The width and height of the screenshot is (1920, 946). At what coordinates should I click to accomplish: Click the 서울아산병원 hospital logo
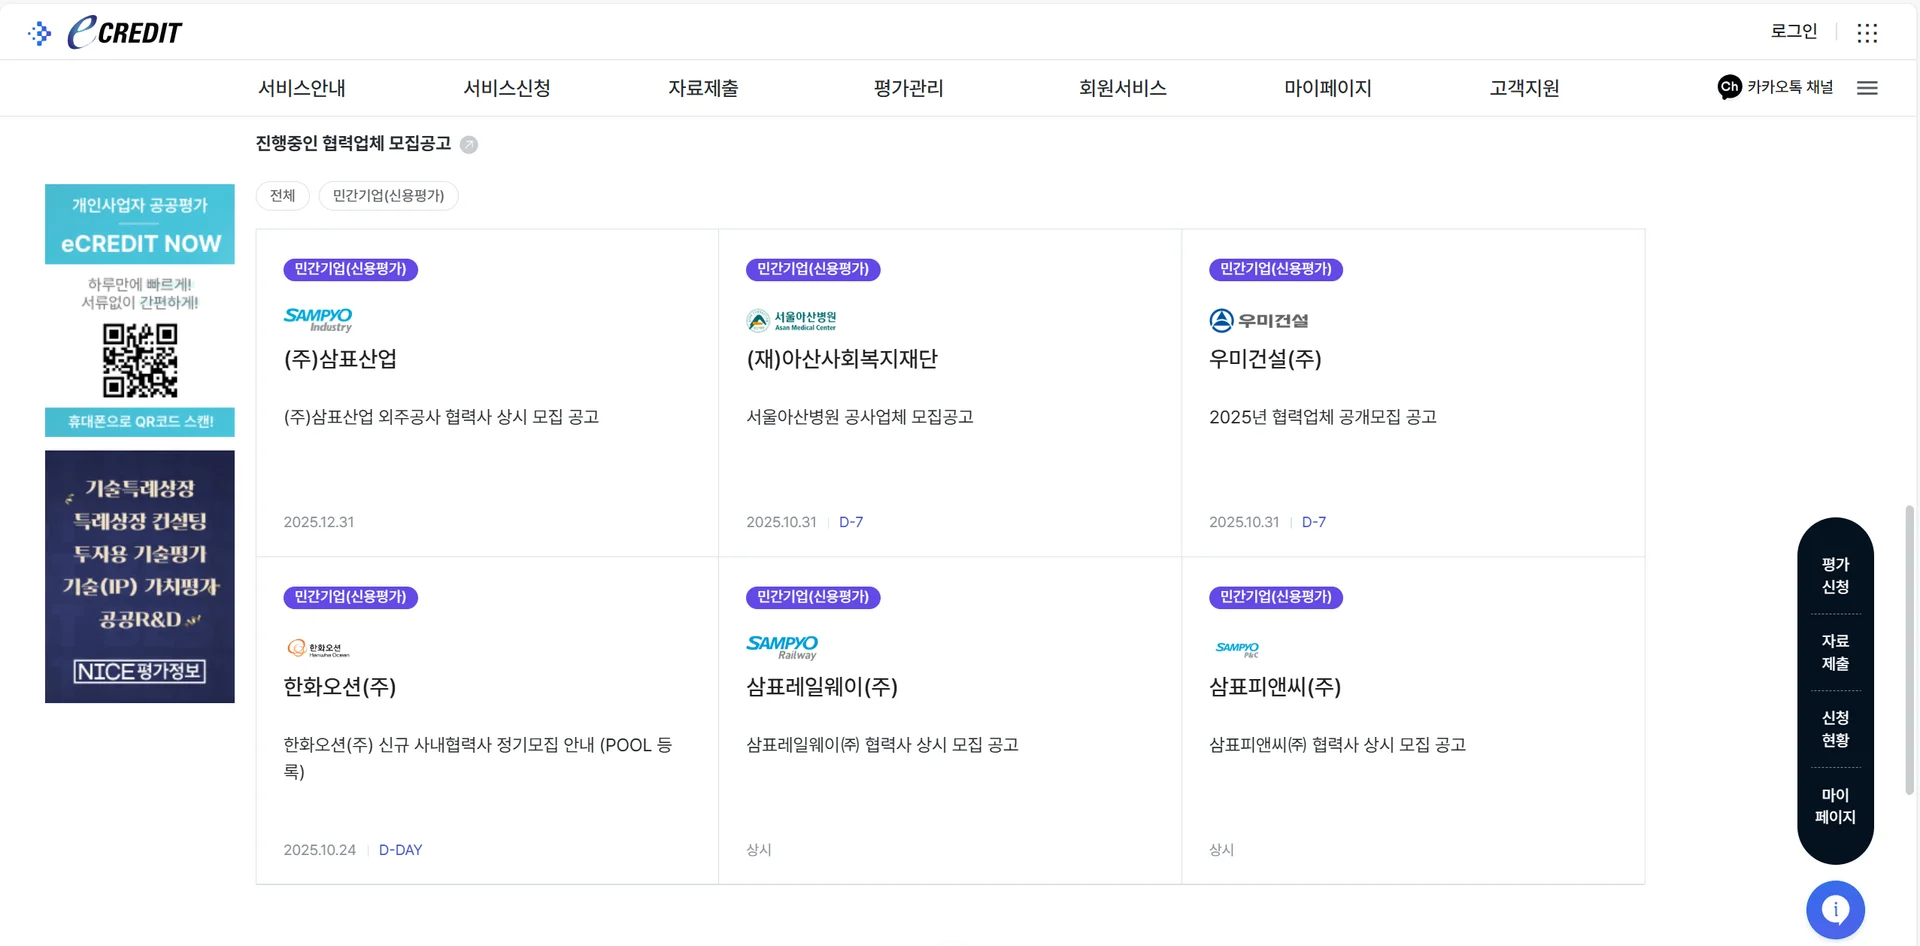793,320
